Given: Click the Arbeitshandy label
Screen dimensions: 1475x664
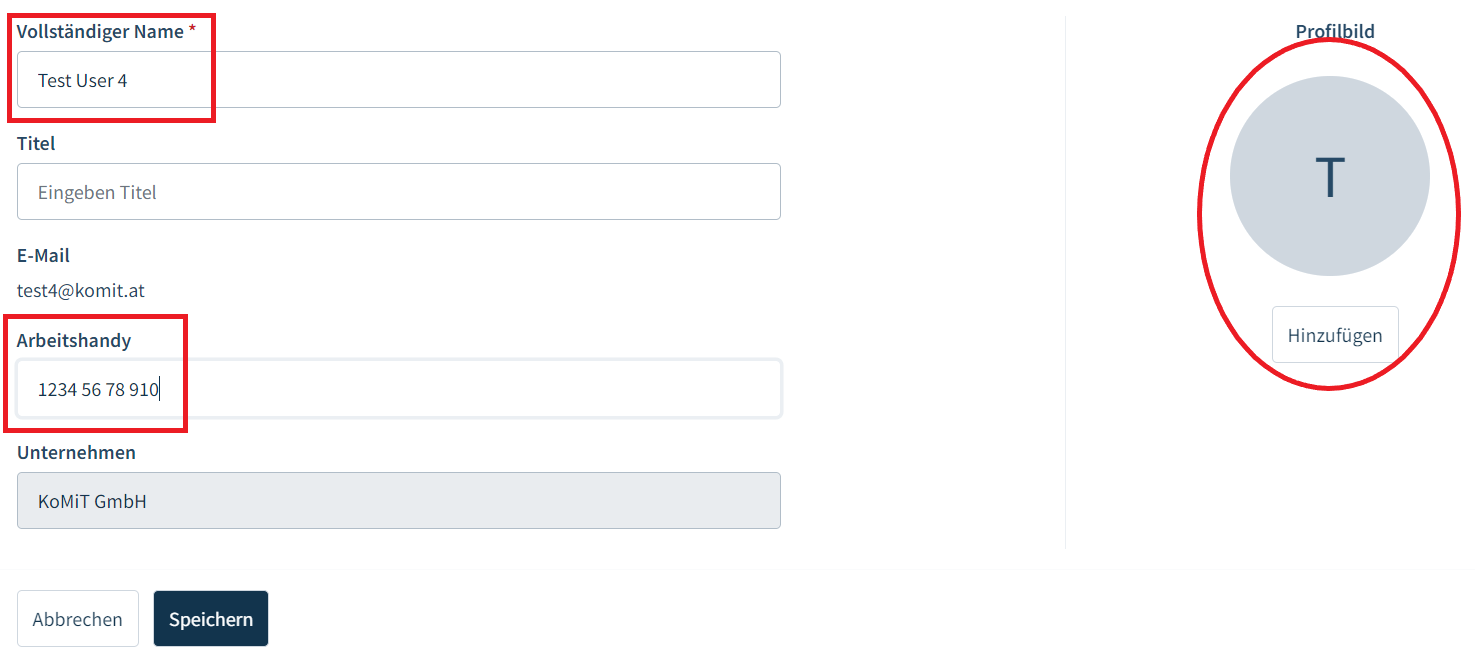Looking at the screenshot, I should [x=74, y=340].
